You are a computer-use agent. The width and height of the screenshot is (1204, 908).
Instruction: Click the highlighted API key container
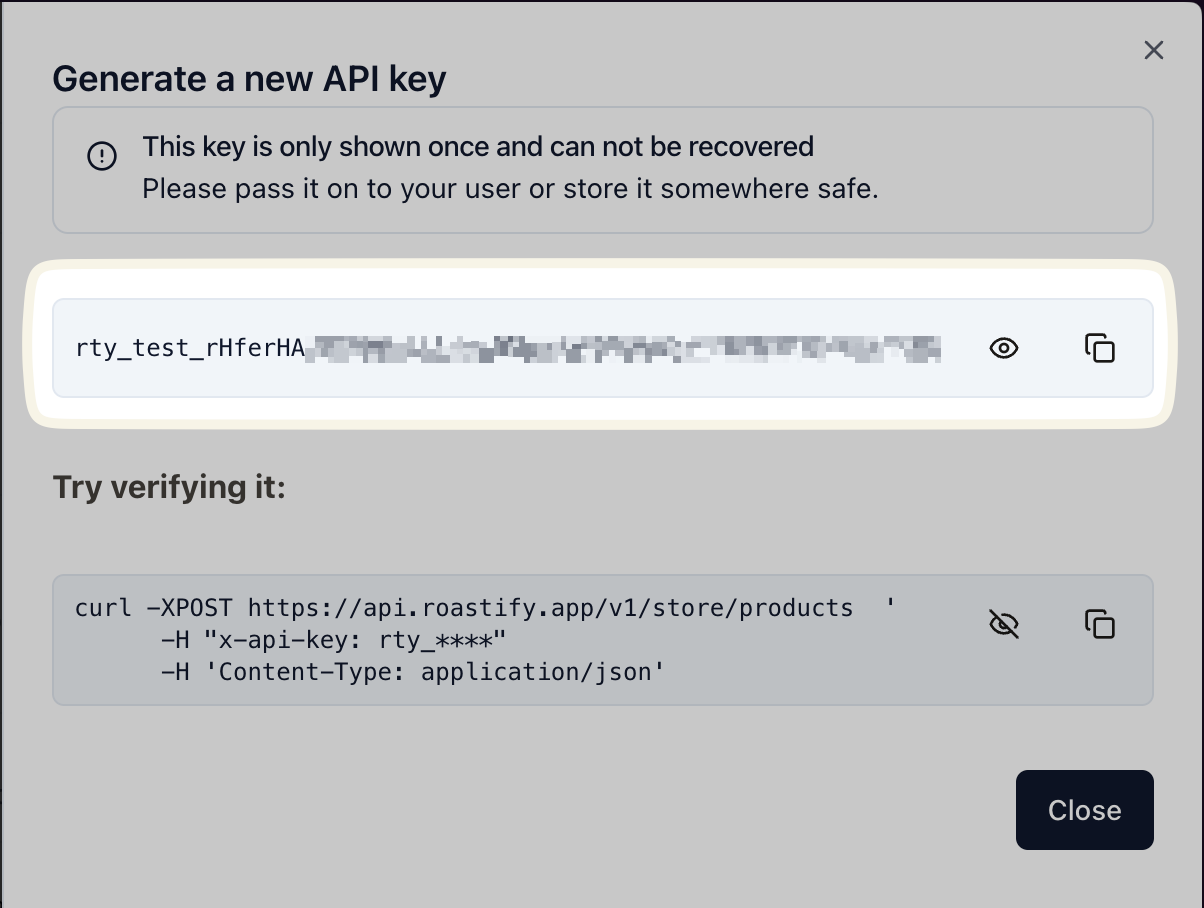coord(600,348)
